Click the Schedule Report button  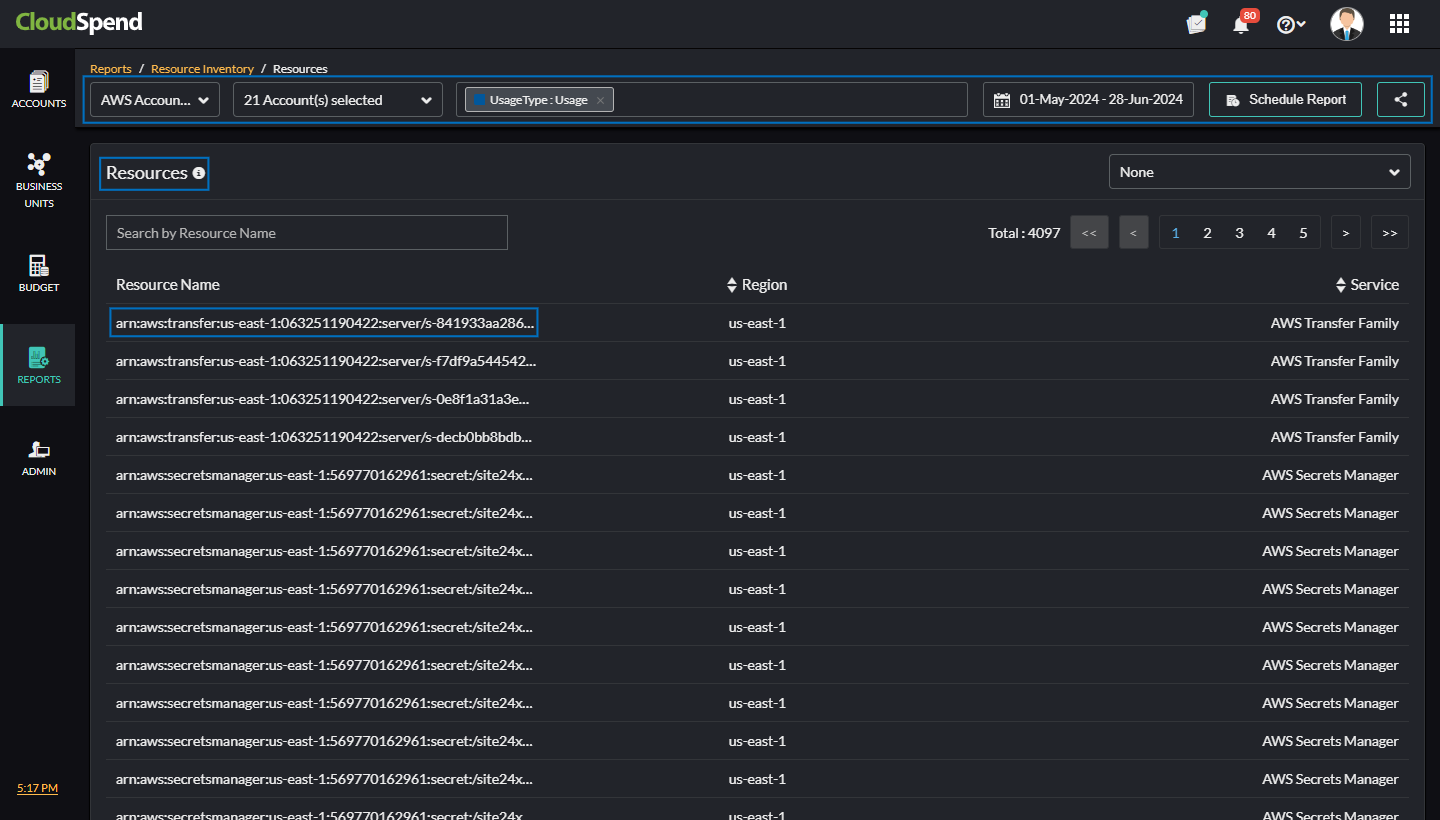[x=1285, y=100]
